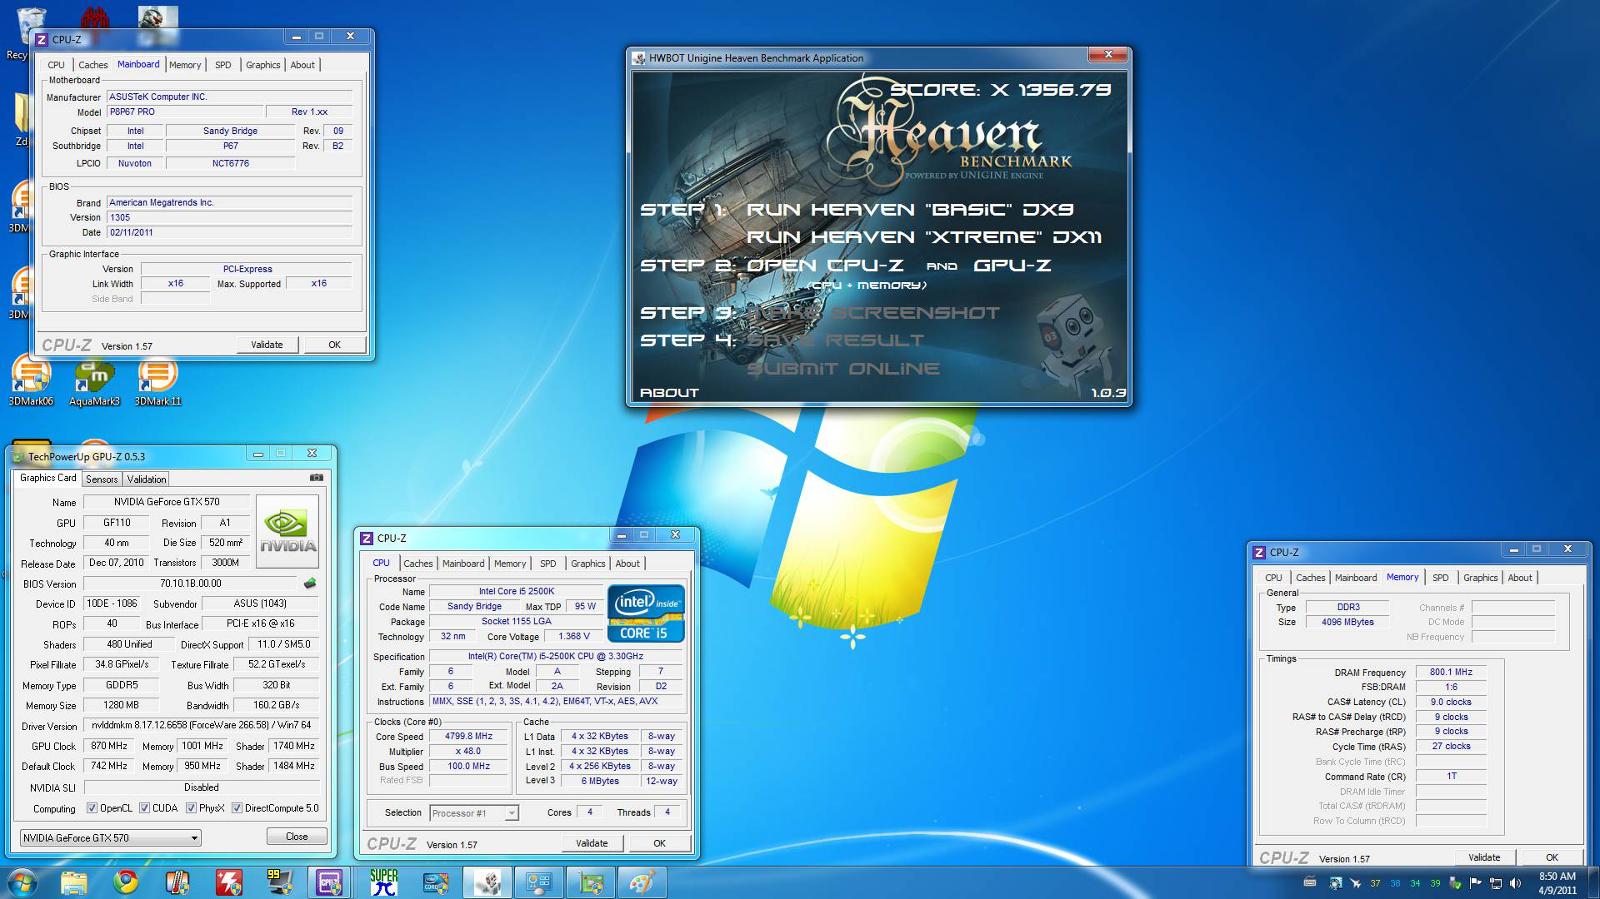1600x899 pixels.
Task: Click the network tray icon
Action: [1496, 883]
